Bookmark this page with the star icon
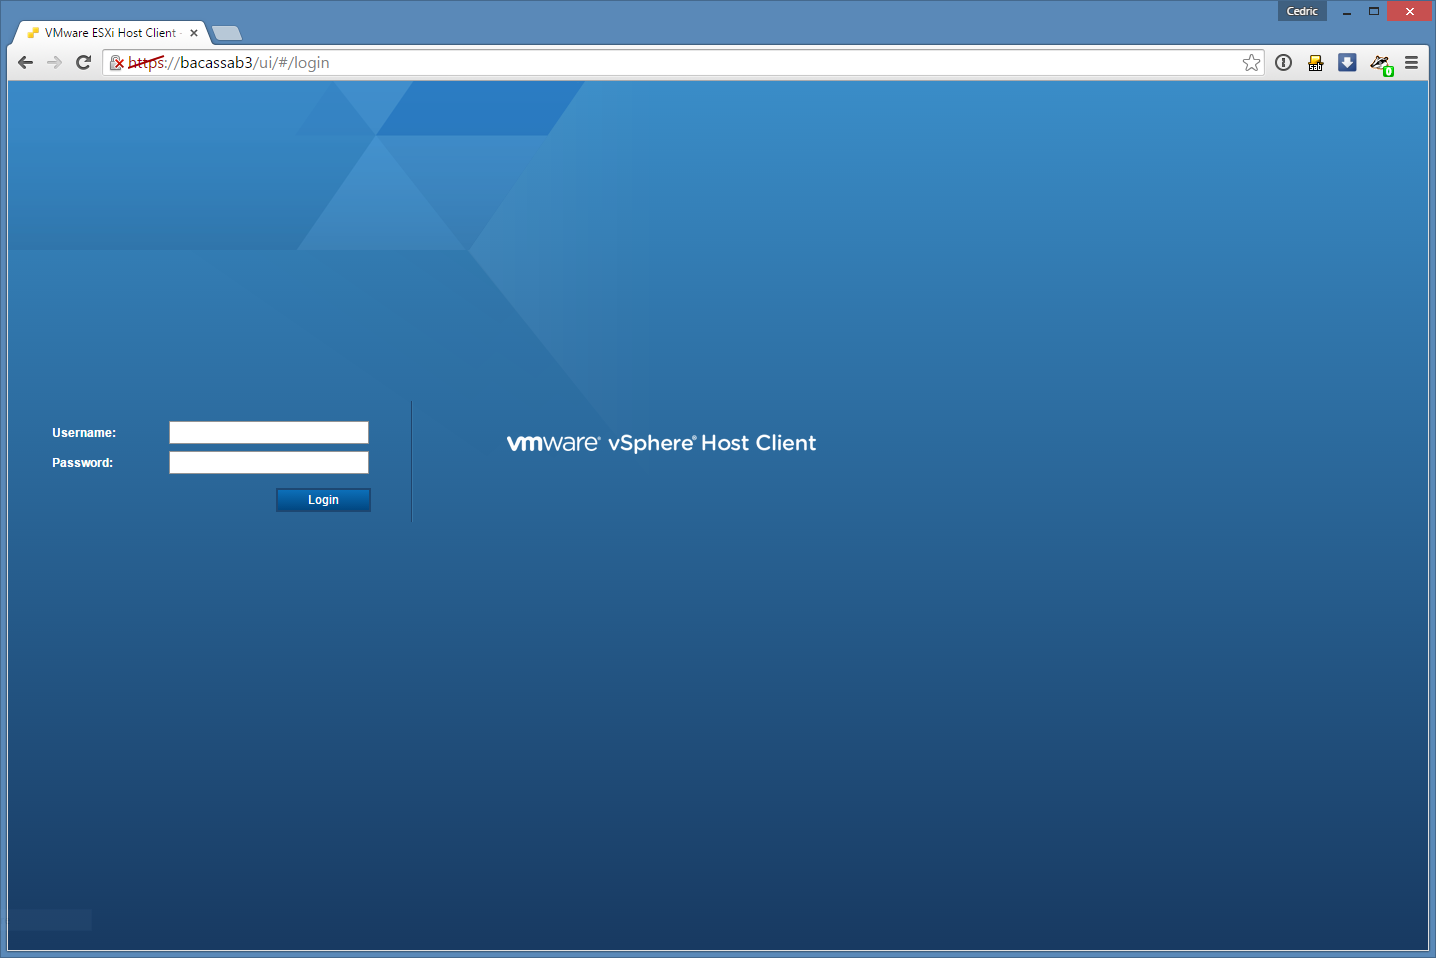 (1251, 63)
